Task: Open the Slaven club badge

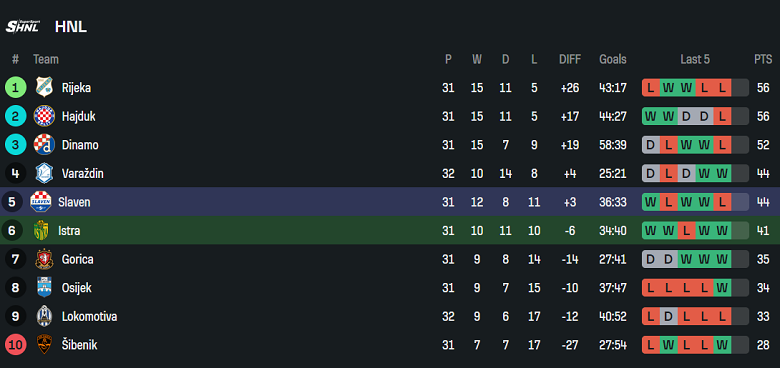Action: pyautogui.click(x=41, y=202)
